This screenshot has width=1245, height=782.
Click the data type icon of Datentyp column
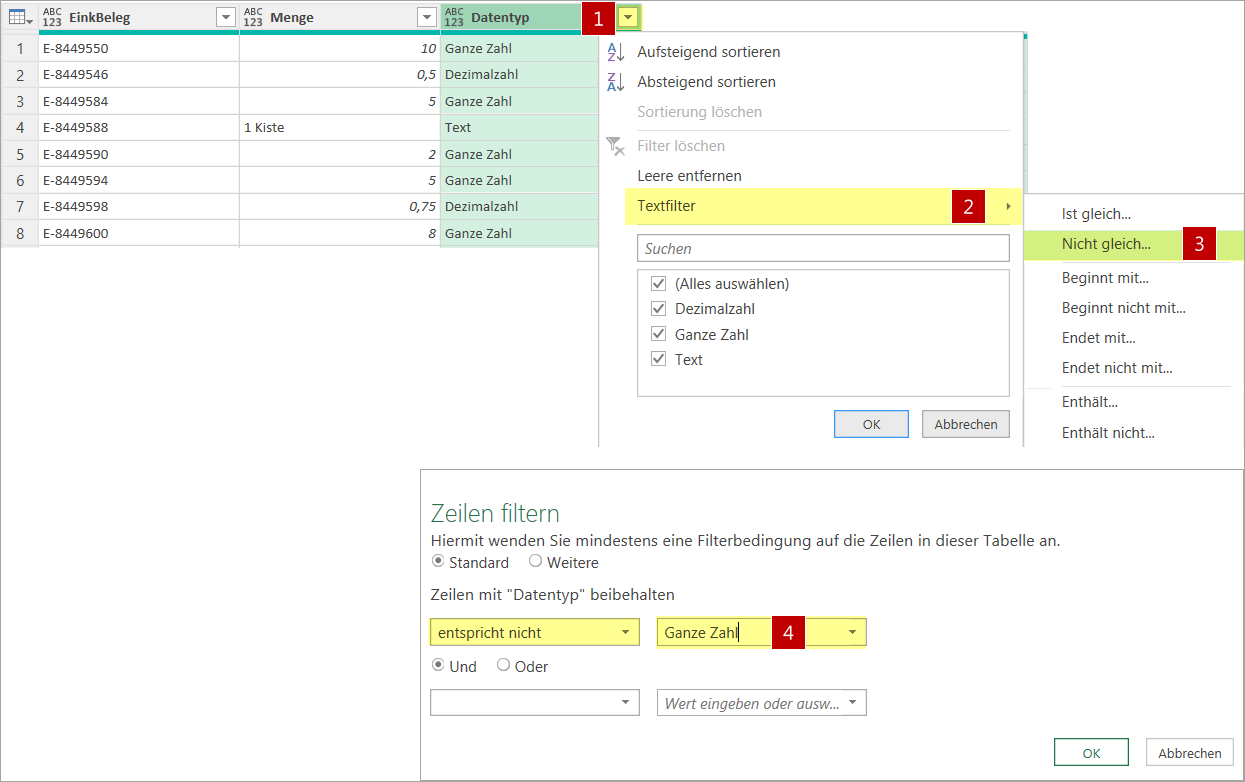click(454, 17)
